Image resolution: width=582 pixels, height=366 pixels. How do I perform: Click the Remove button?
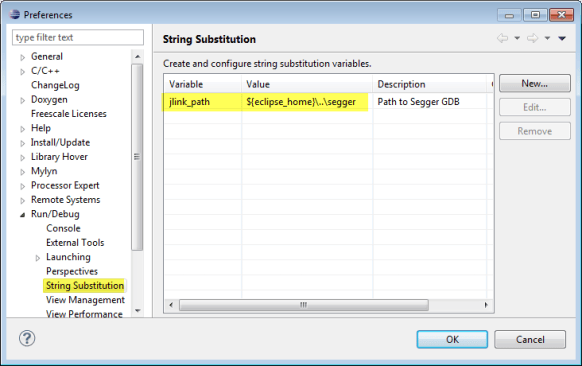(534, 131)
